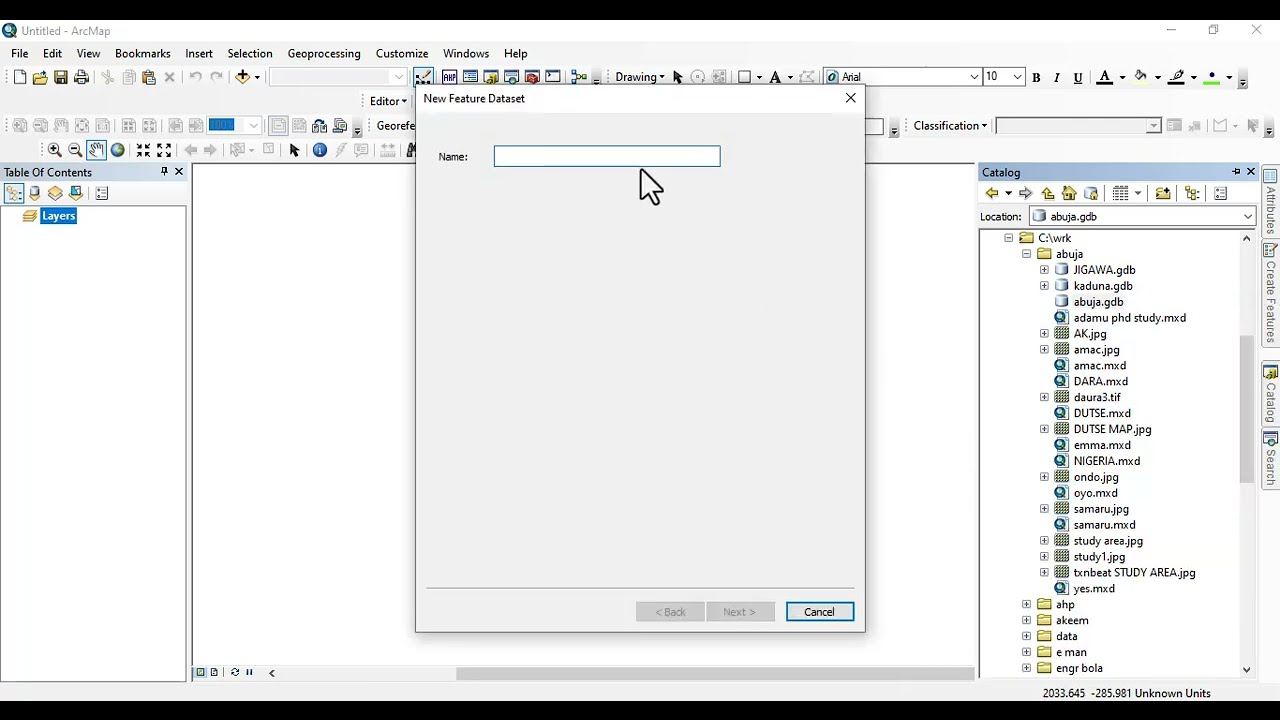Close the New Feature Dataset dialog with X
Screen dimensions: 1280x720
coord(851,98)
